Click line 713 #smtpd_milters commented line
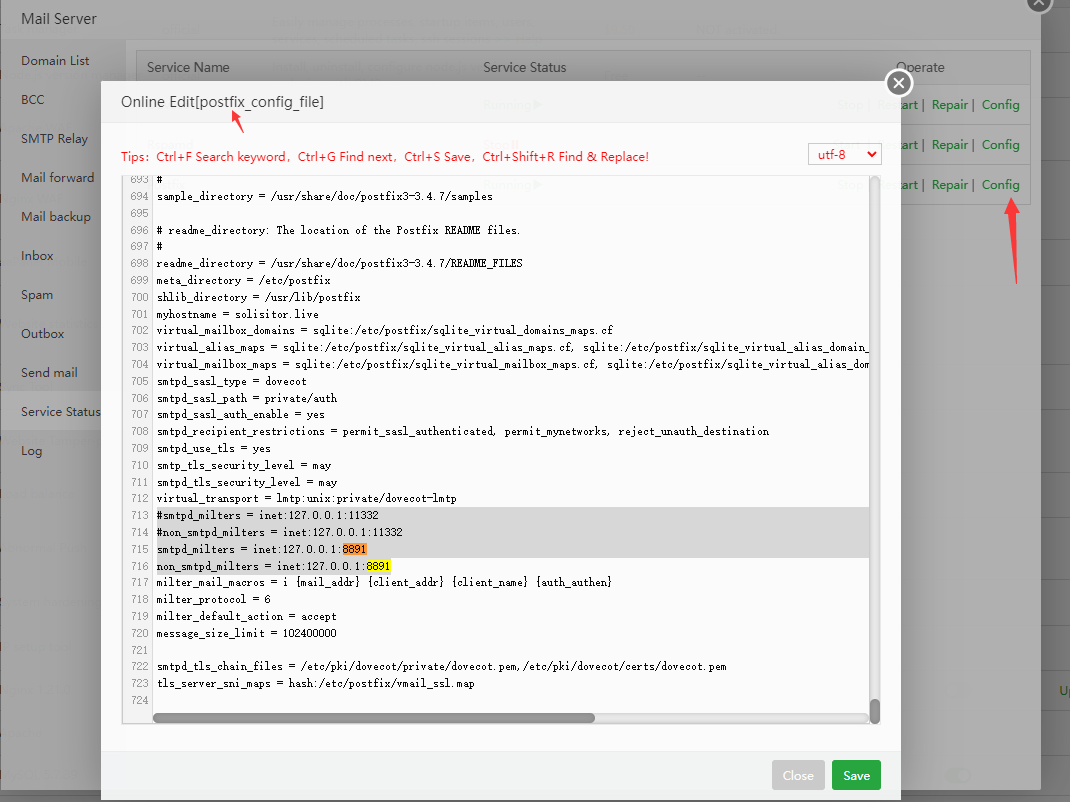Image resolution: width=1070 pixels, height=802 pixels. pos(268,515)
